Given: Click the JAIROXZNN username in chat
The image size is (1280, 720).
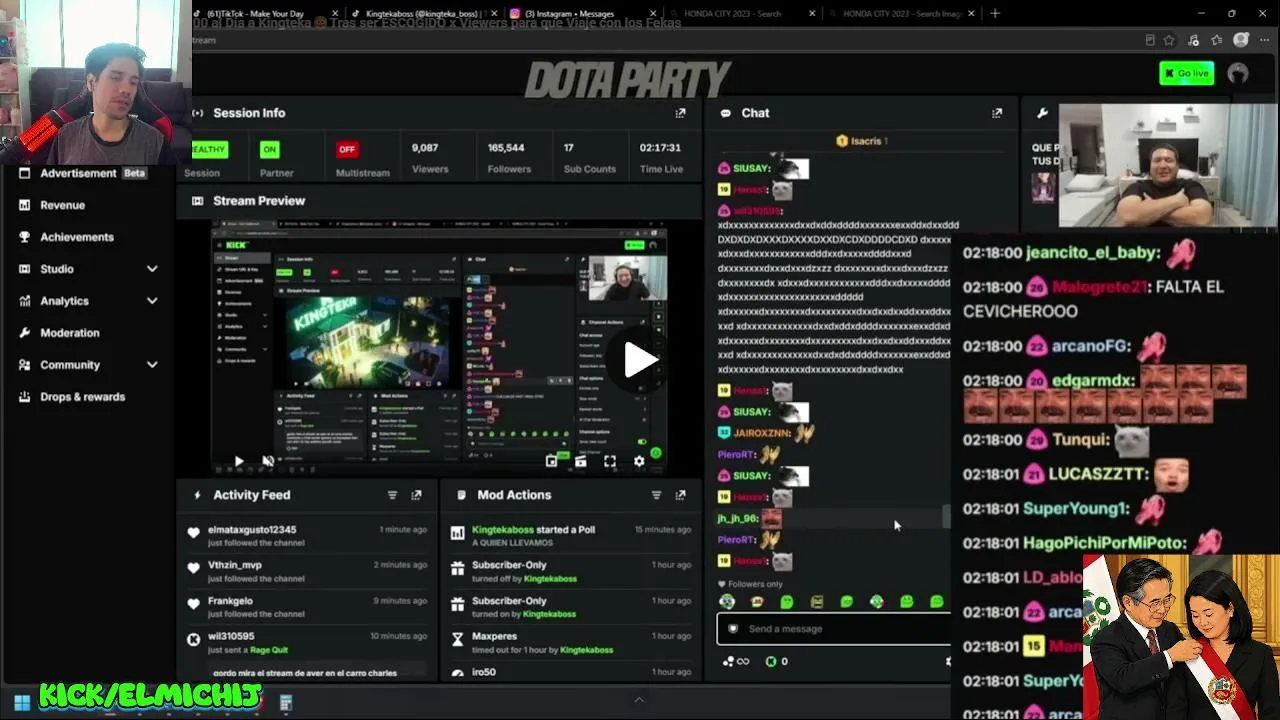Looking at the screenshot, I should coord(763,433).
